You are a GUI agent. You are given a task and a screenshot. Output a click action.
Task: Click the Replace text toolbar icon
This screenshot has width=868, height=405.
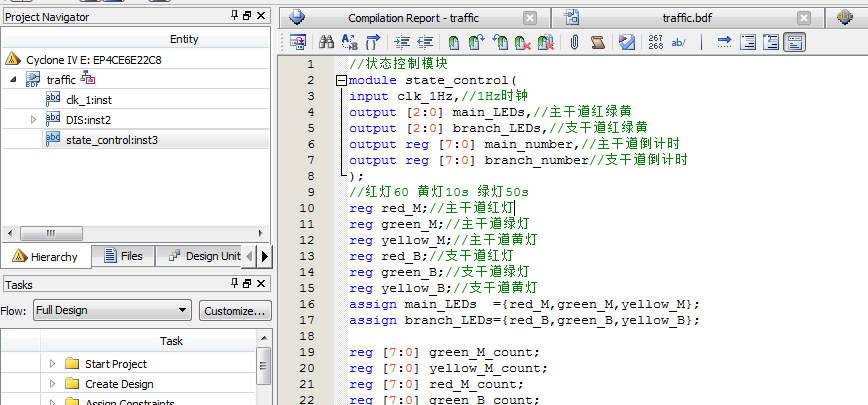click(349, 42)
